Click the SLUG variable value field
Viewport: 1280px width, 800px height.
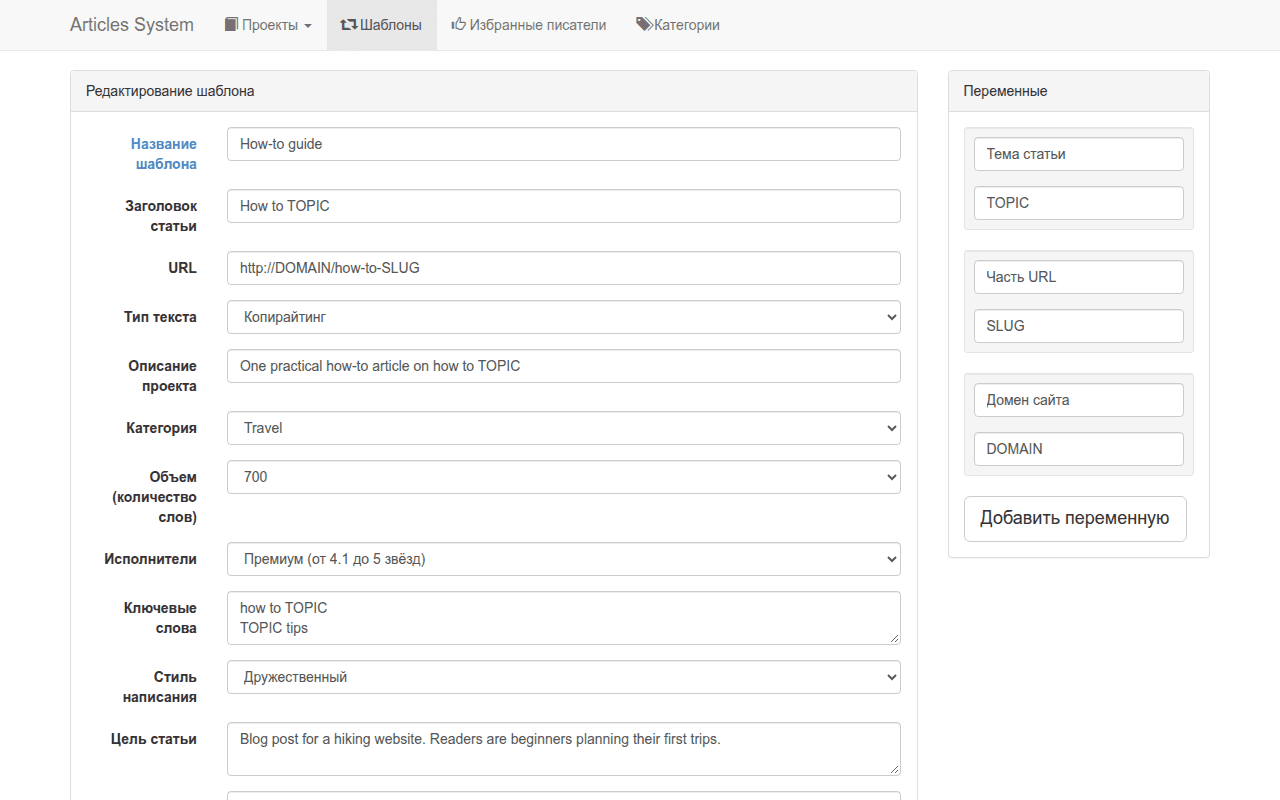click(x=1079, y=326)
